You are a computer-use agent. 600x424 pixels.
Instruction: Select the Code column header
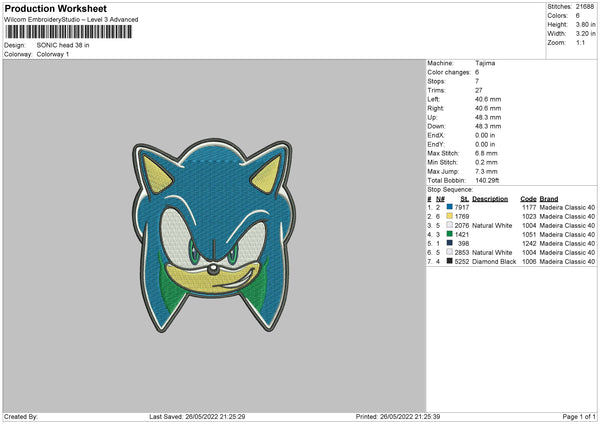(528, 198)
